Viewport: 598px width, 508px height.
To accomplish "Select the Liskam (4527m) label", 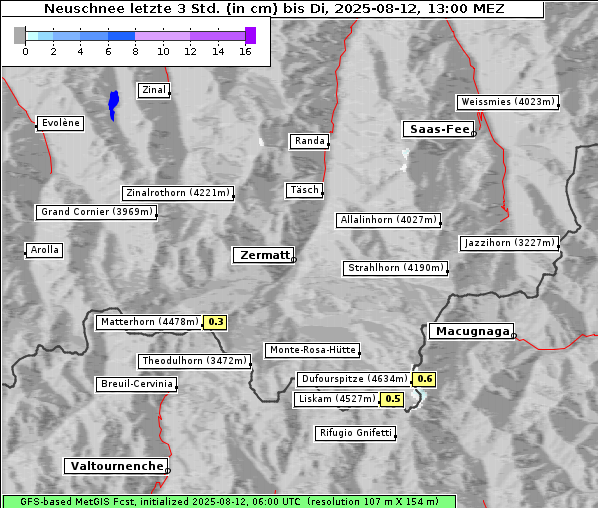I will point(337,399).
